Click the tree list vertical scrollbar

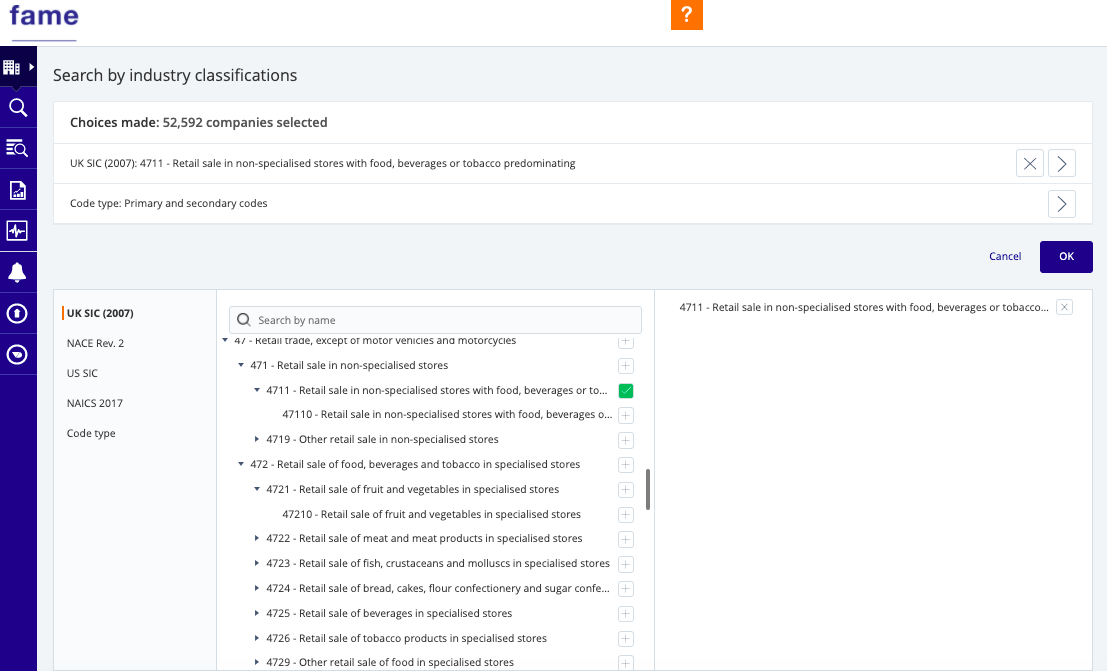click(648, 489)
